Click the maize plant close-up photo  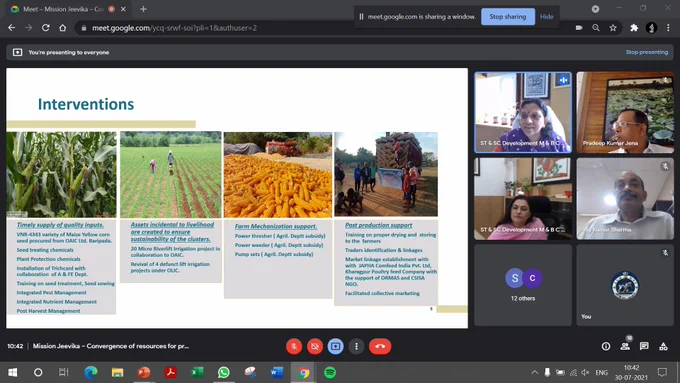pyautogui.click(x=62, y=175)
